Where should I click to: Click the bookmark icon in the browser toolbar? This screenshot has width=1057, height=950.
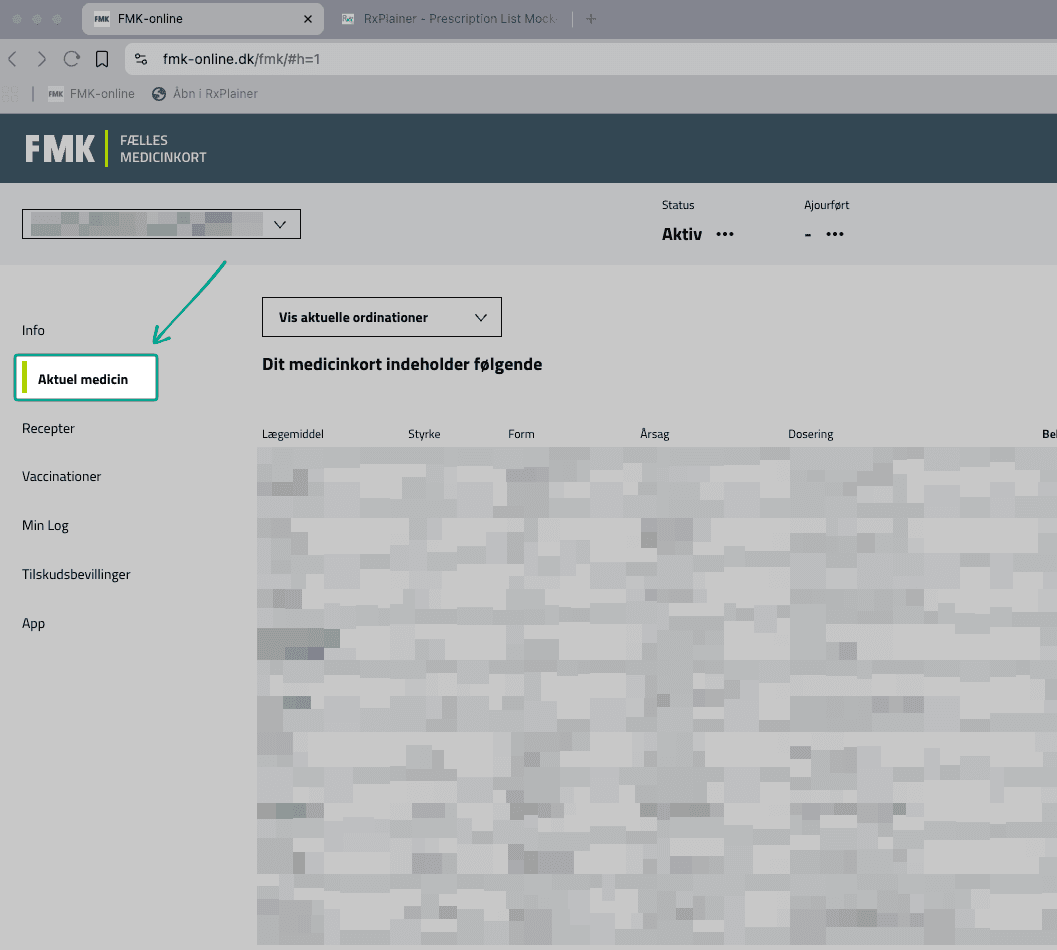102,58
